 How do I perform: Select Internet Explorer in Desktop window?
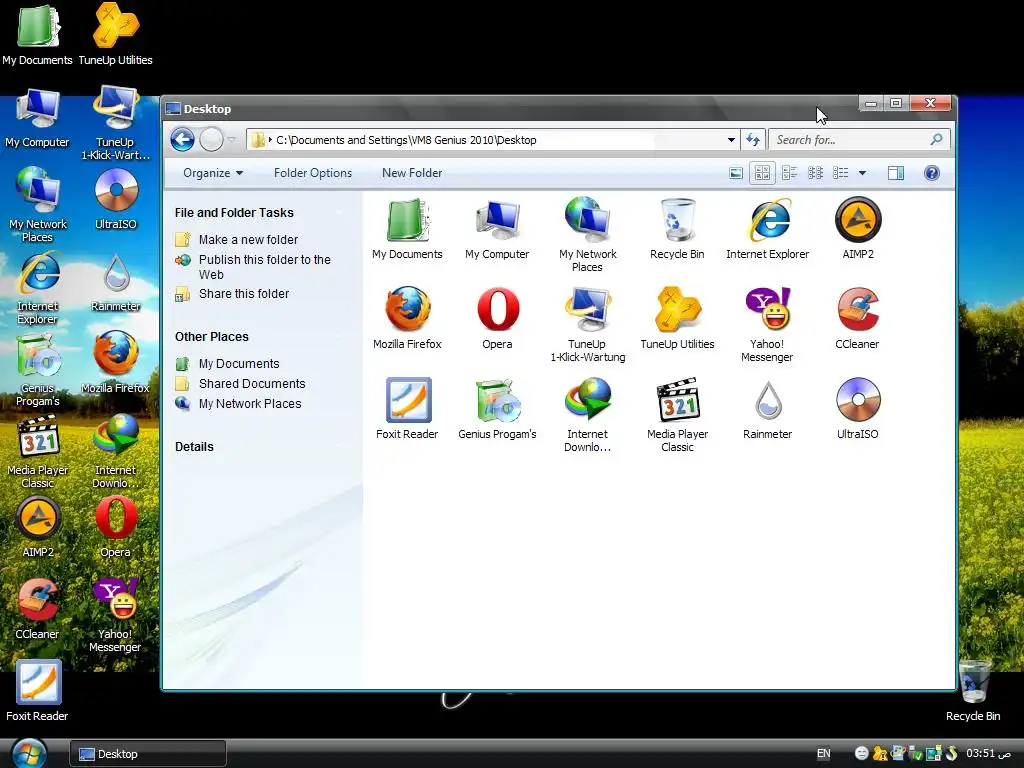(x=767, y=229)
